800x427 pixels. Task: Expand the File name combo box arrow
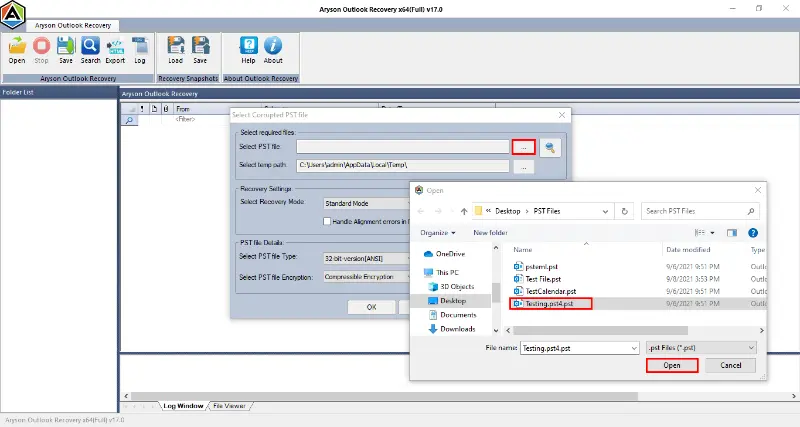(x=634, y=348)
